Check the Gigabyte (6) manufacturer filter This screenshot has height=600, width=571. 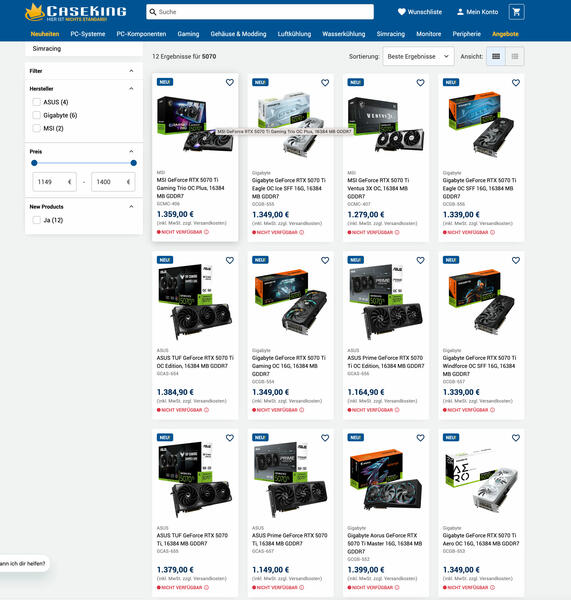[36, 115]
